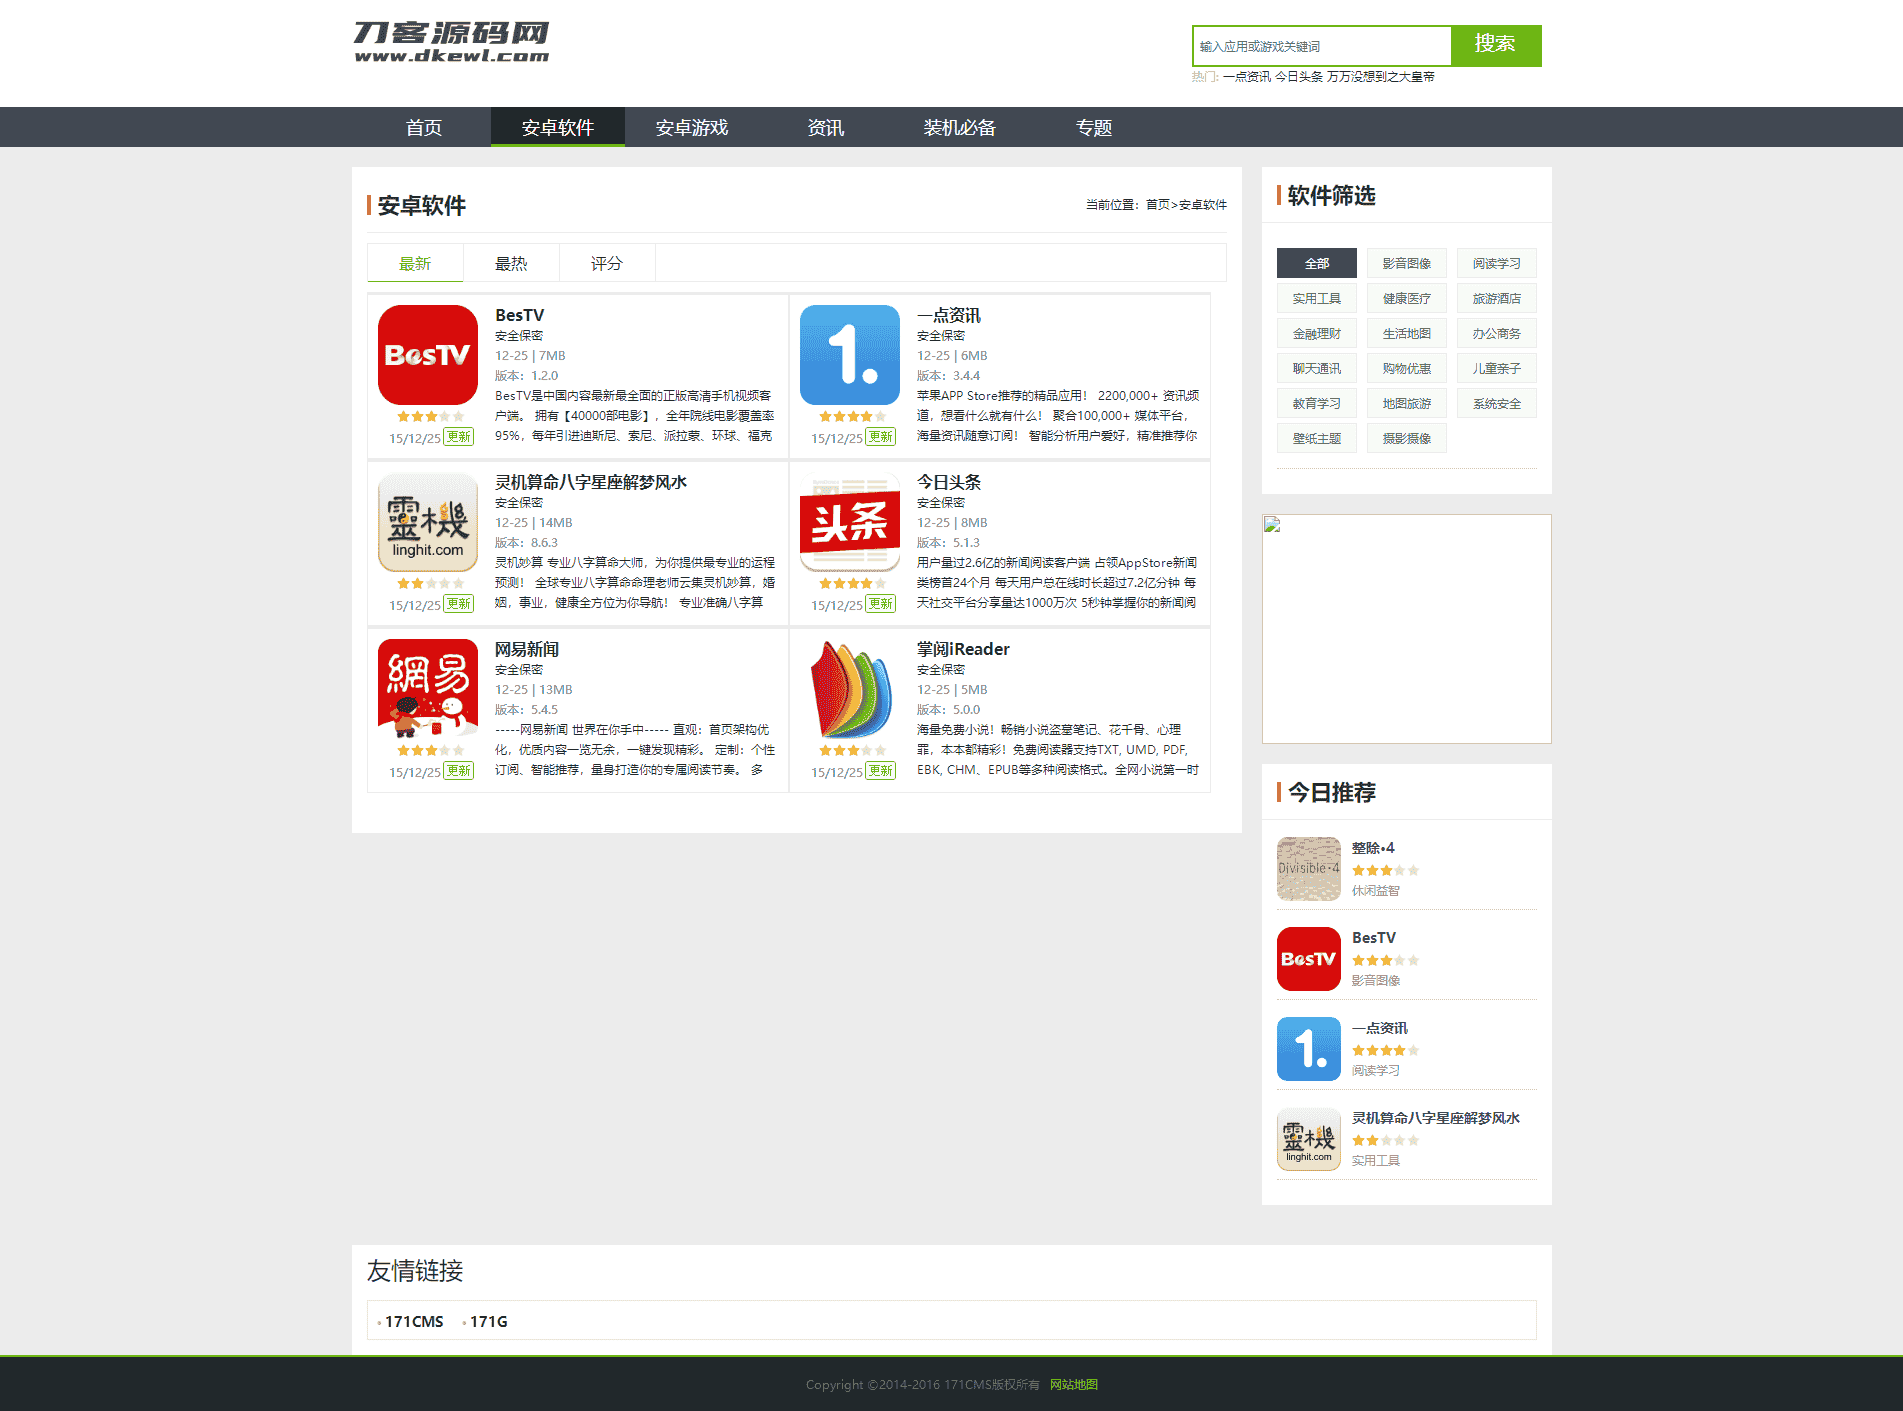Filter software by 系统安全

point(1497,403)
